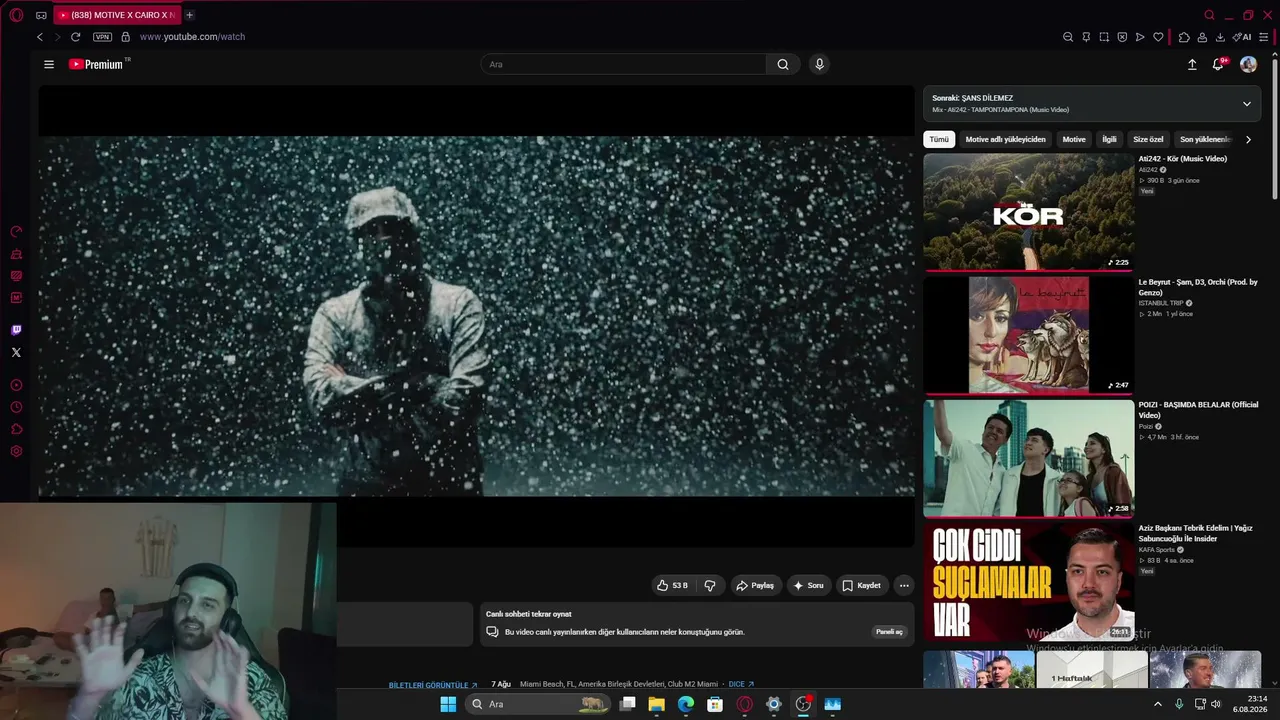Open the YouTube create upload icon

pos(1192,64)
